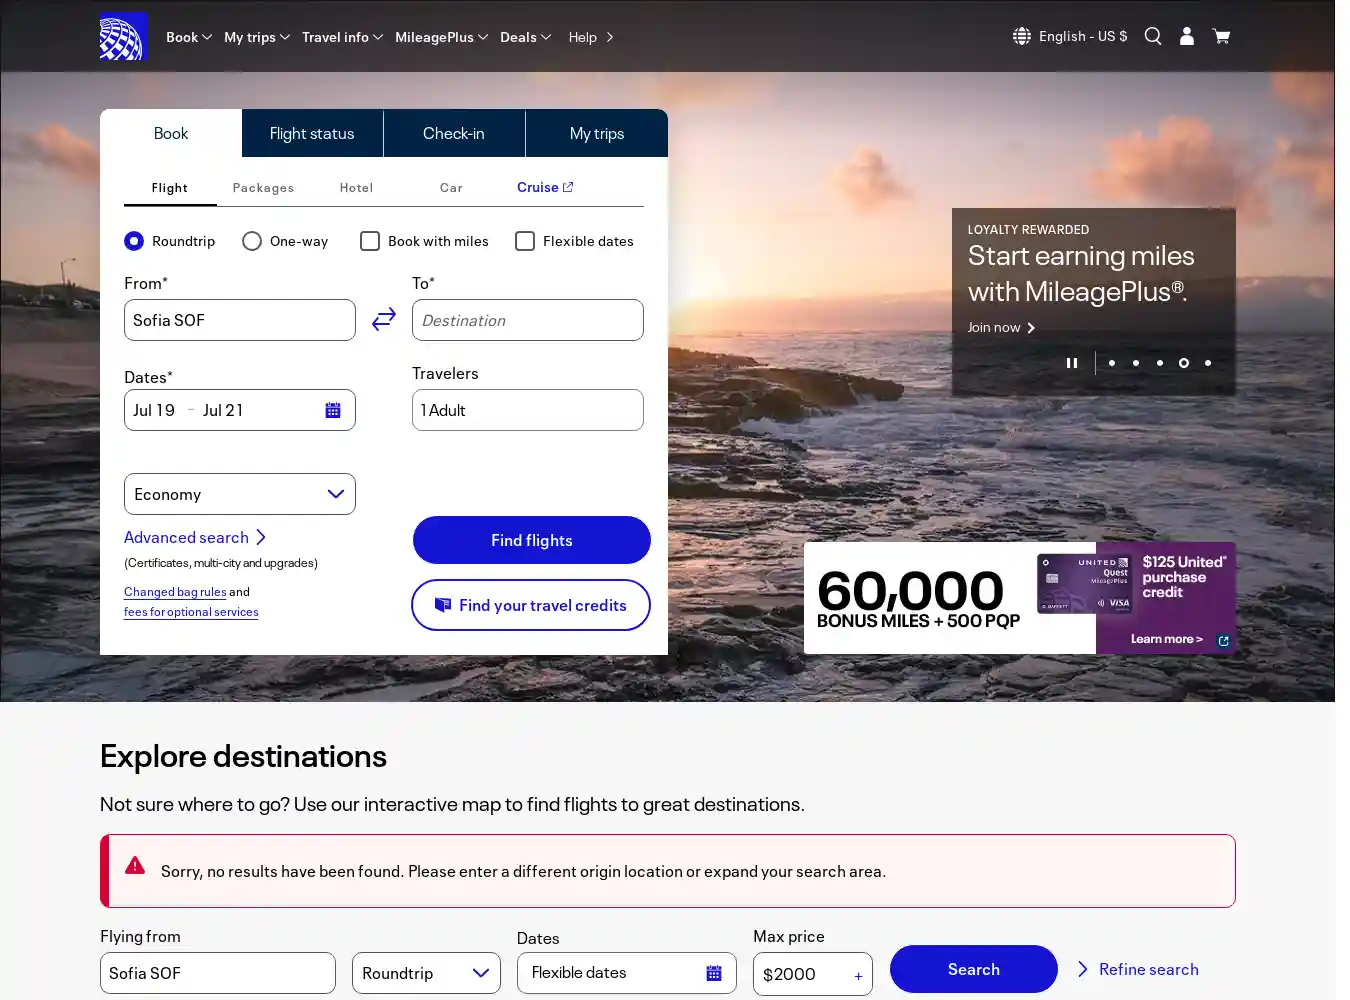Expand the My trips navigation menu
Image resolution: width=1350 pixels, height=1000 pixels.
pyautogui.click(x=257, y=37)
